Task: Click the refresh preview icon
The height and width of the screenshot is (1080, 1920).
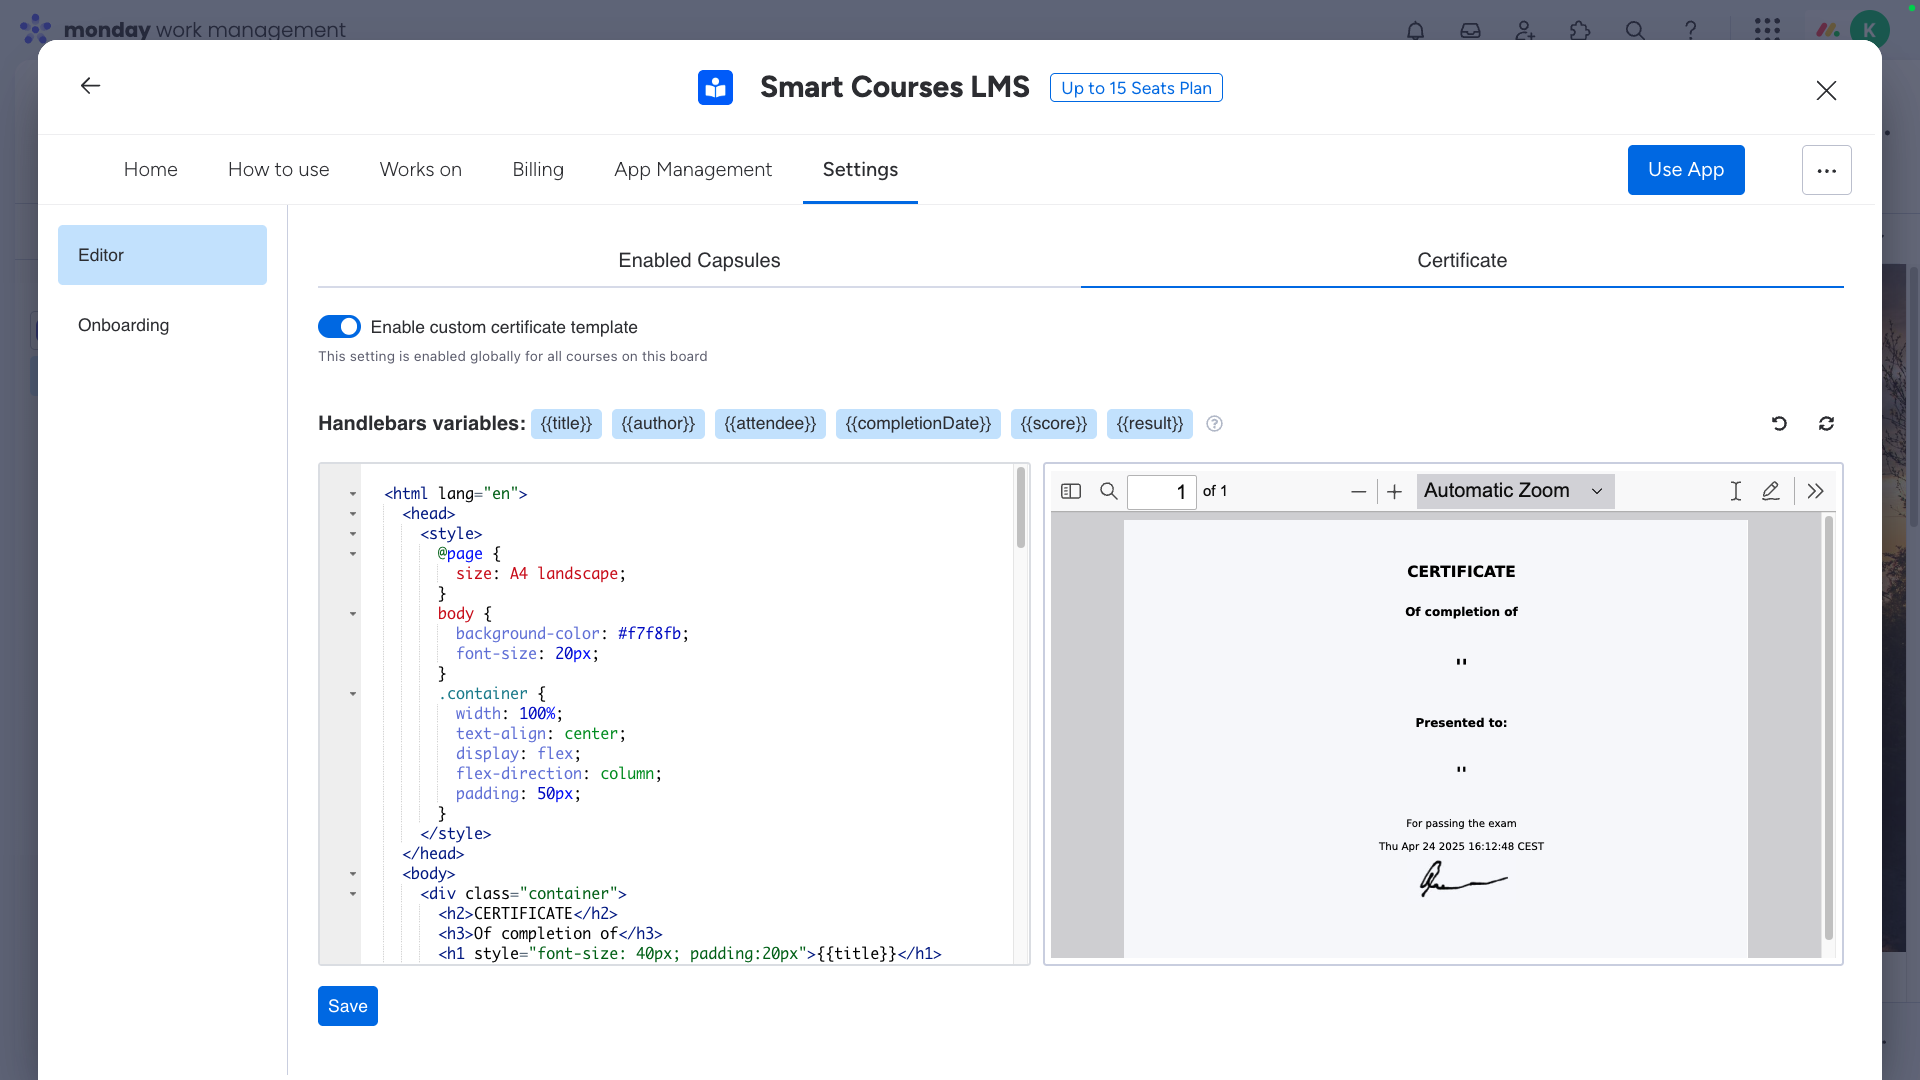Action: 1826,424
